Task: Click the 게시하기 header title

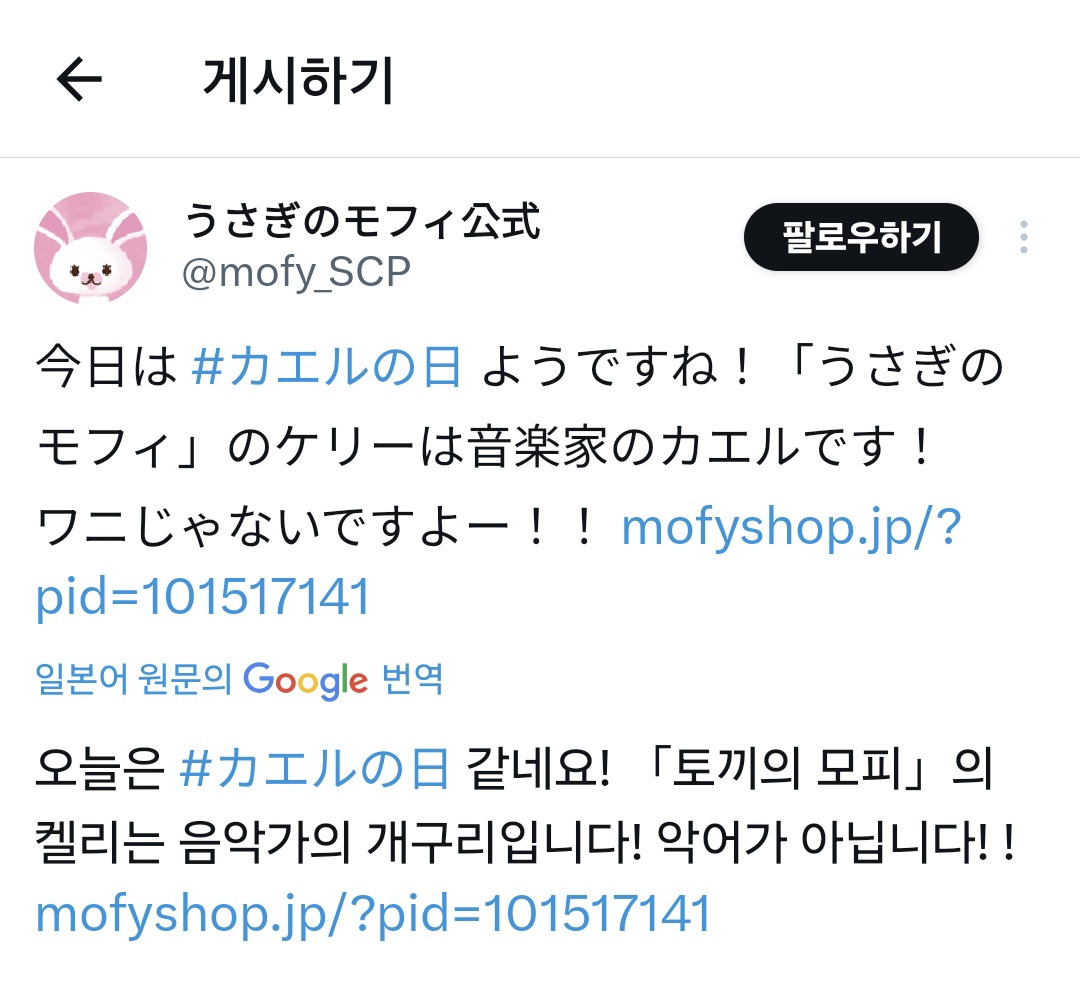Action: [298, 81]
